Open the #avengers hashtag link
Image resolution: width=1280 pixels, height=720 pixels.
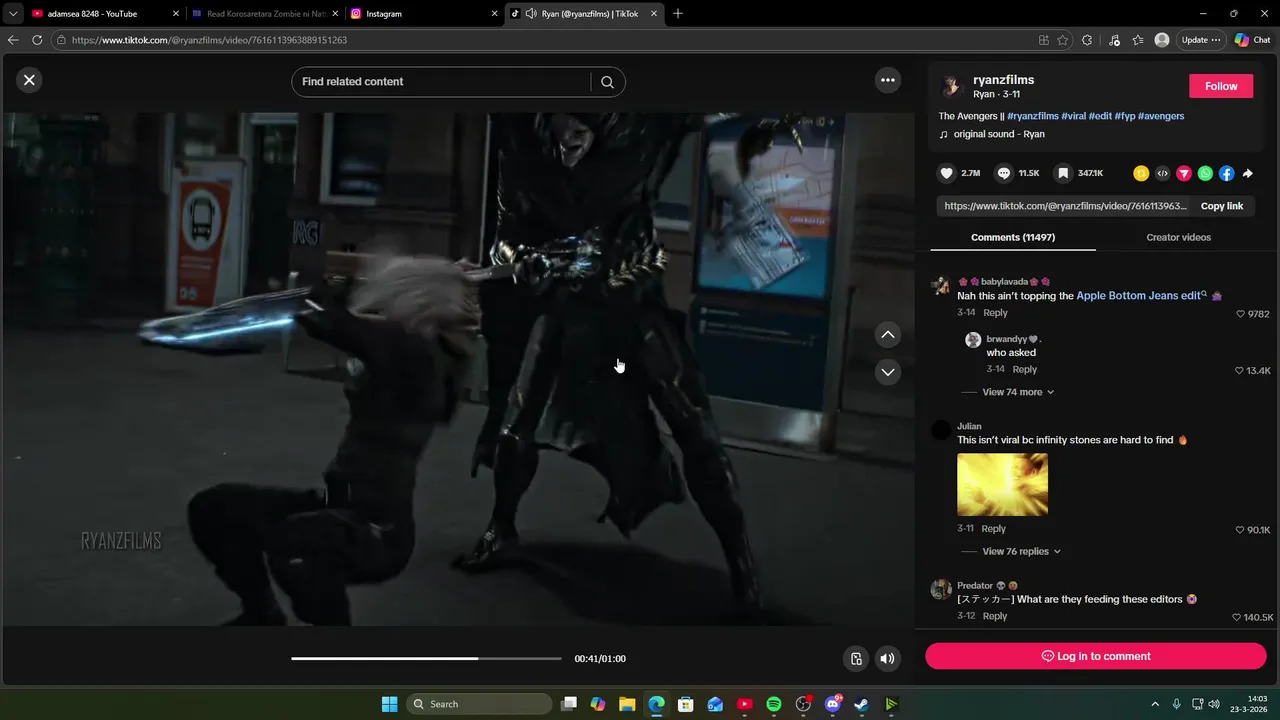coord(1160,116)
